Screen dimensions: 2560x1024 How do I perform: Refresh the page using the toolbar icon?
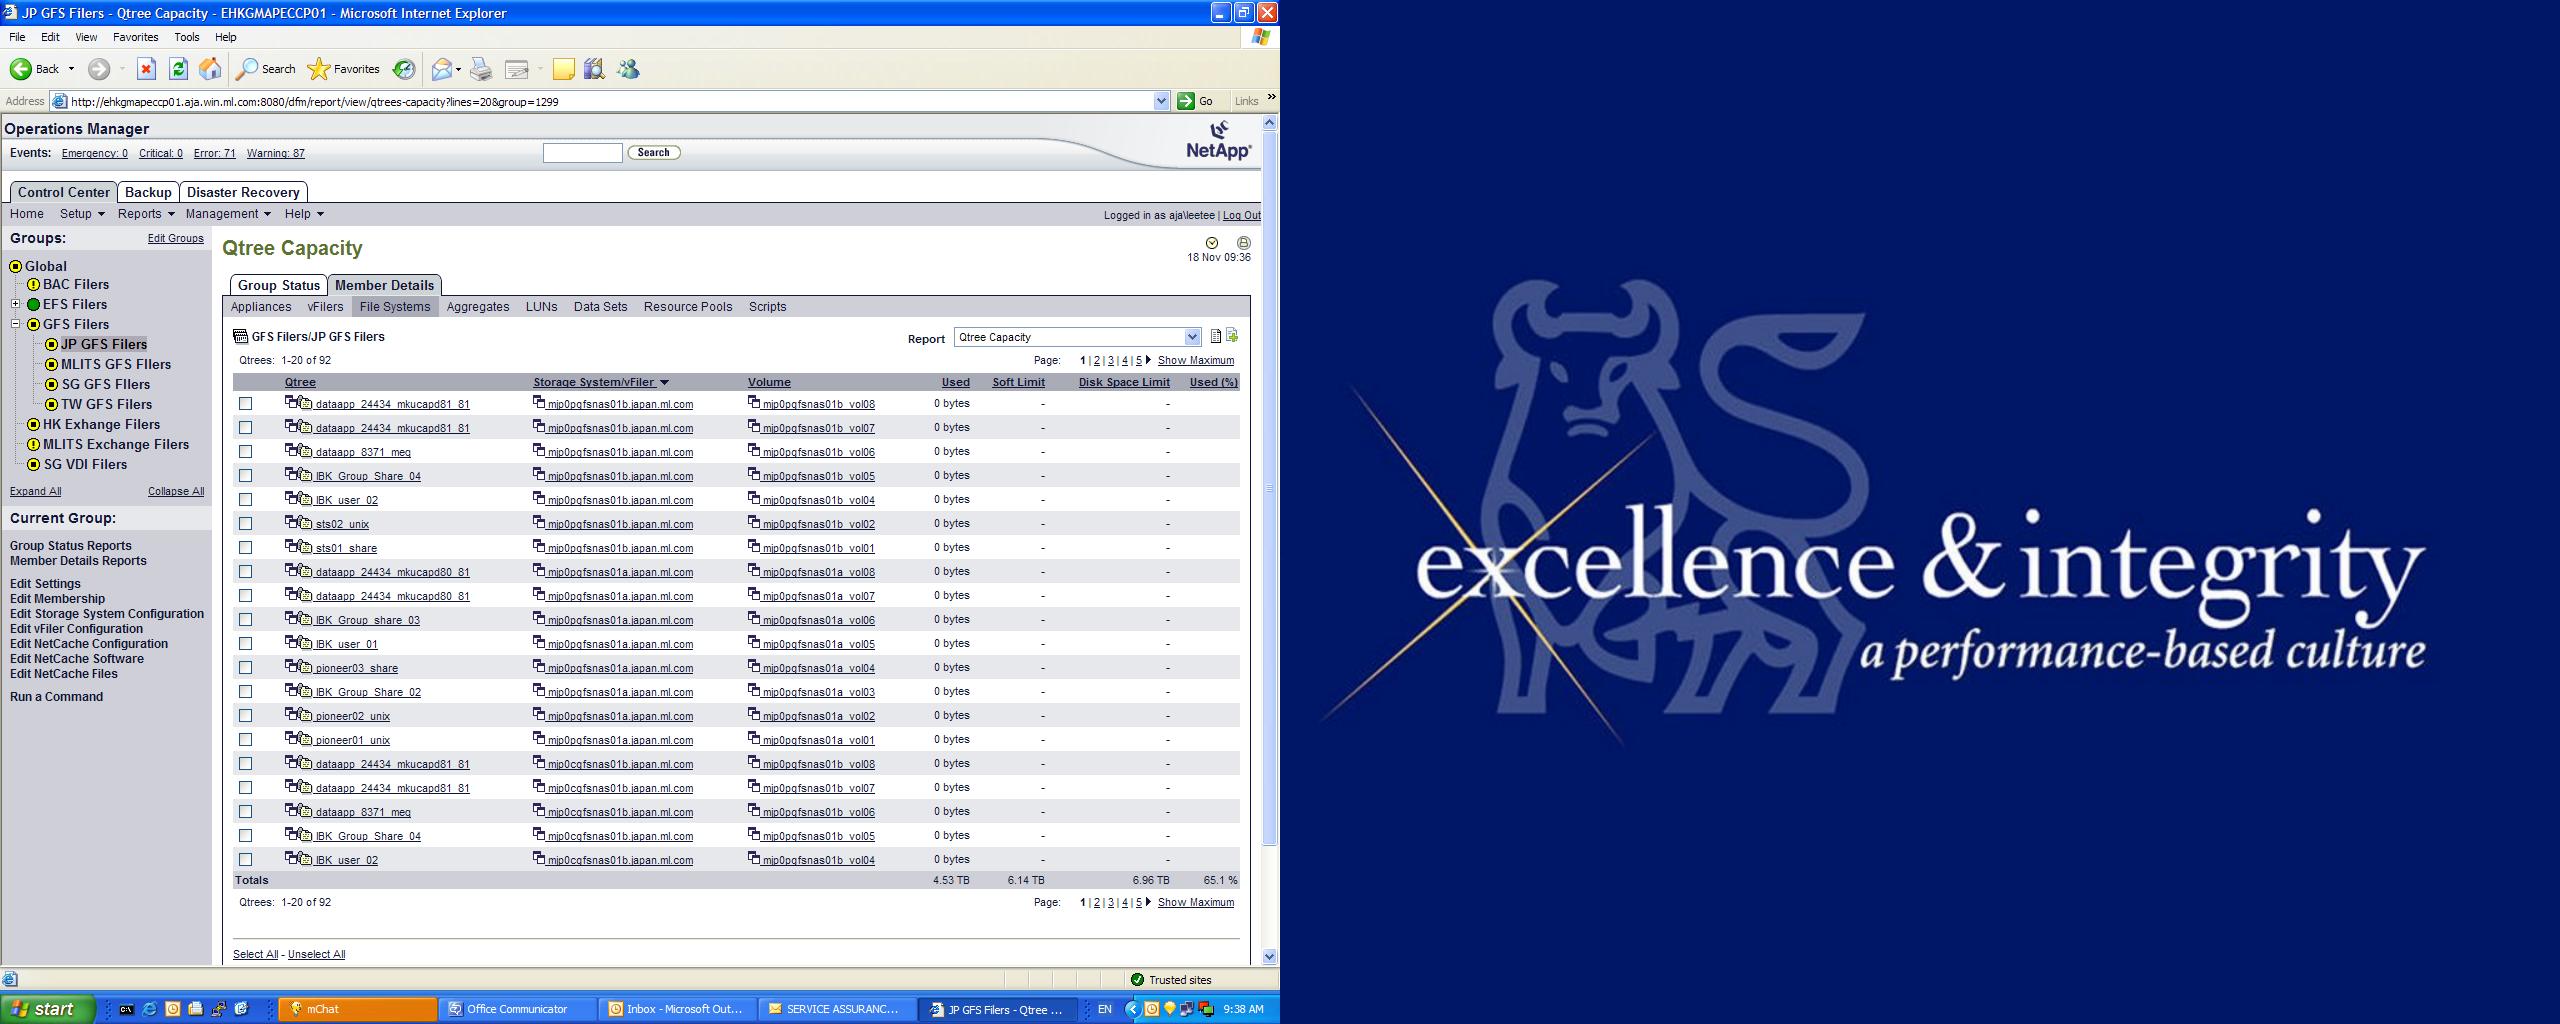pyautogui.click(x=178, y=69)
